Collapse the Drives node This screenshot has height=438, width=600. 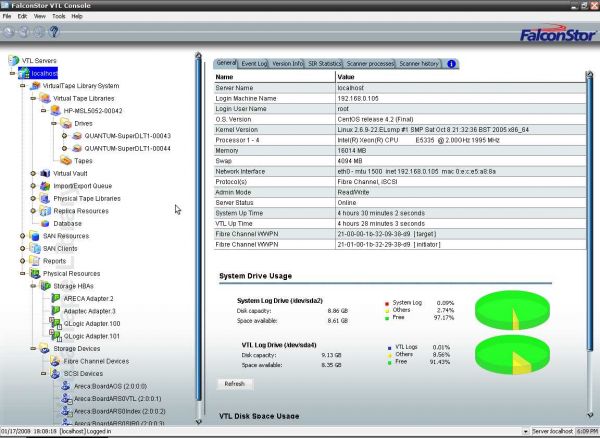pos(54,123)
